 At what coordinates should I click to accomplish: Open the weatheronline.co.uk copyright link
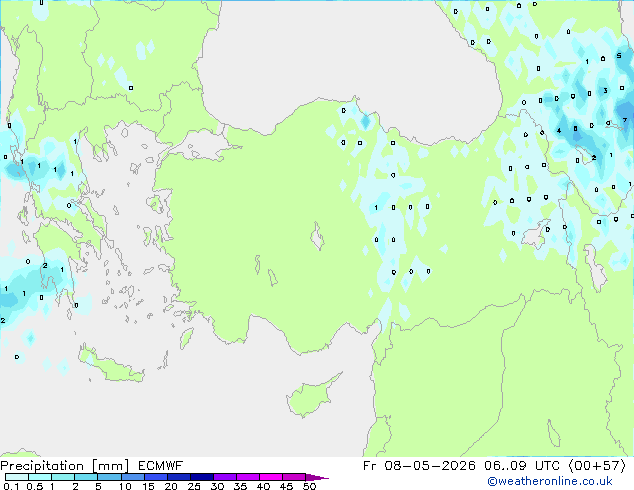tap(550, 481)
